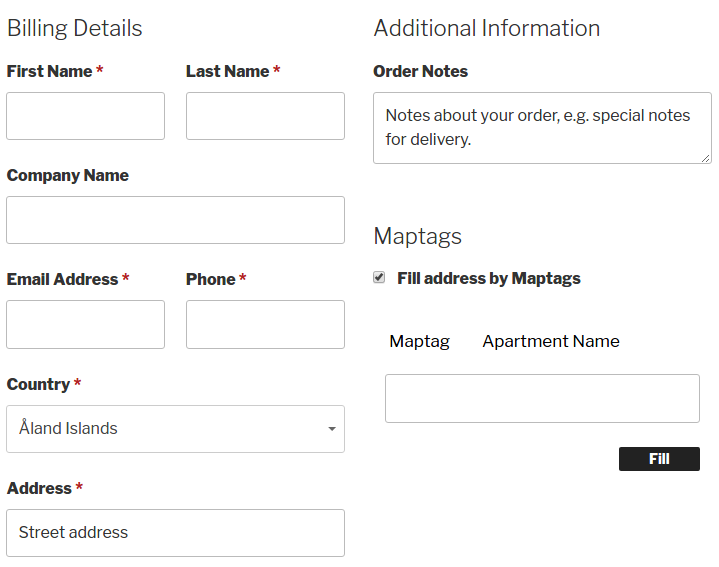
Task: Click the Street address input field
Action: (x=175, y=533)
